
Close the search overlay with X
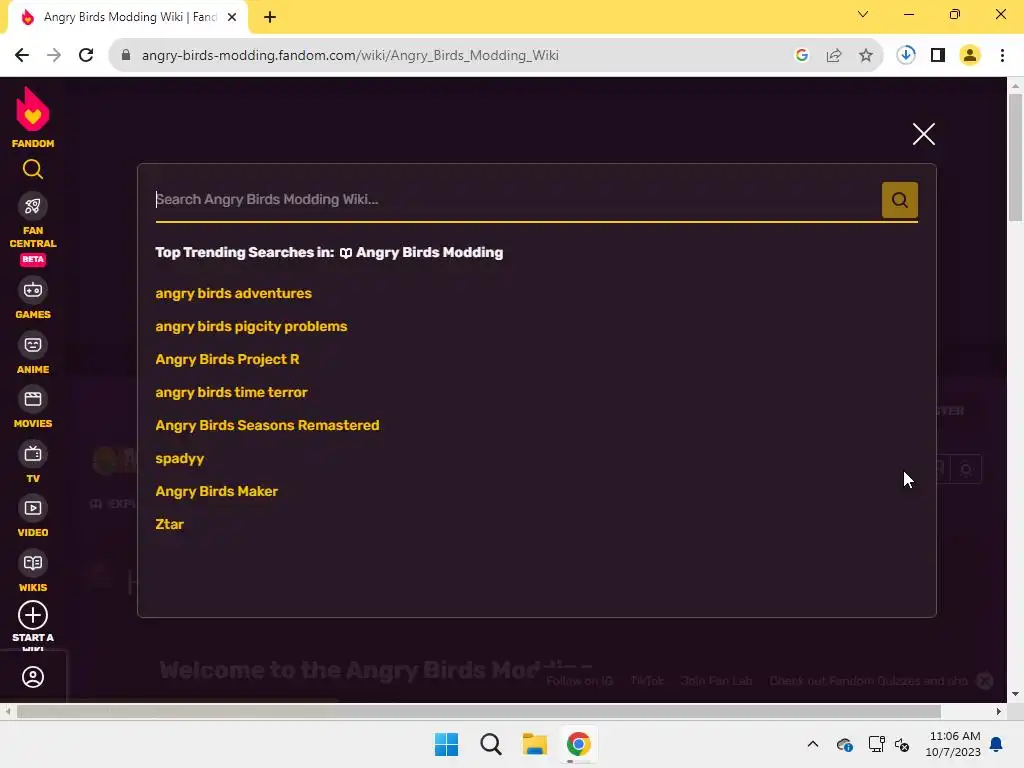pos(923,134)
